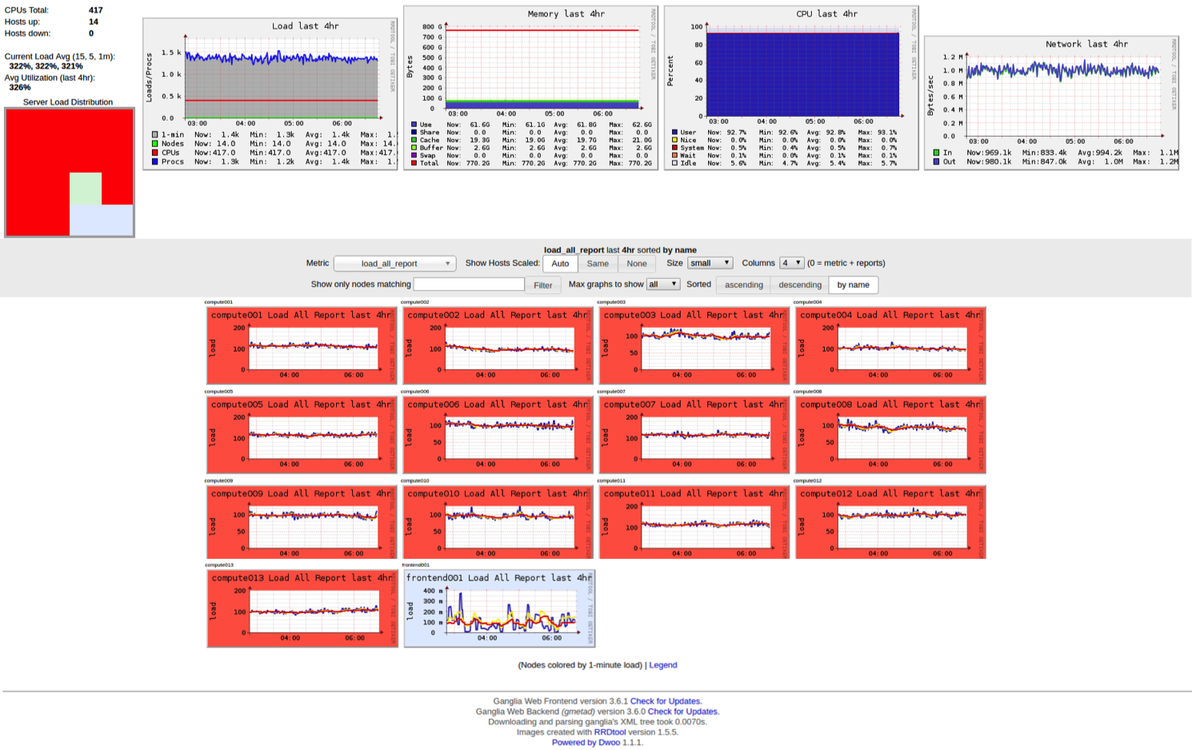Click the CPUs Total value 417
This screenshot has width=1200, height=750.
point(95,9)
